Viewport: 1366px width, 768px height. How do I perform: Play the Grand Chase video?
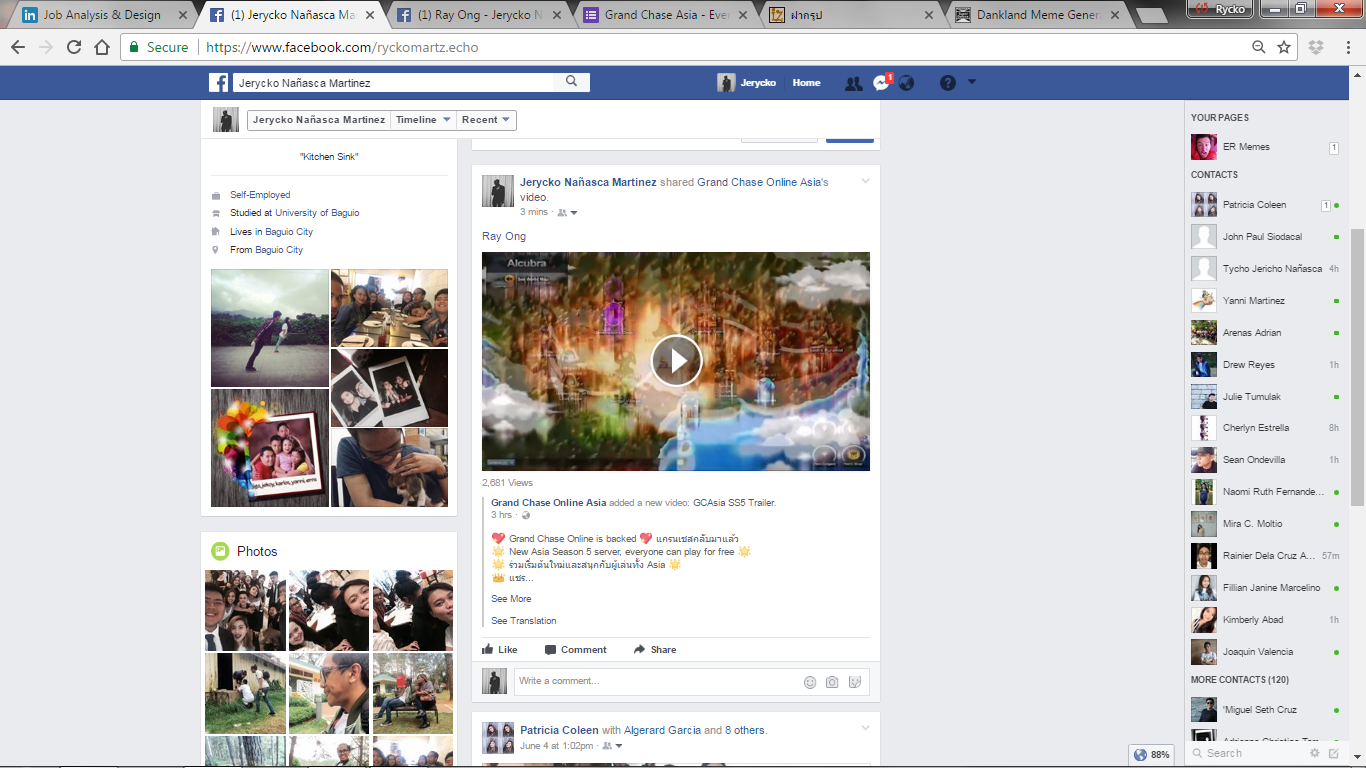point(676,360)
